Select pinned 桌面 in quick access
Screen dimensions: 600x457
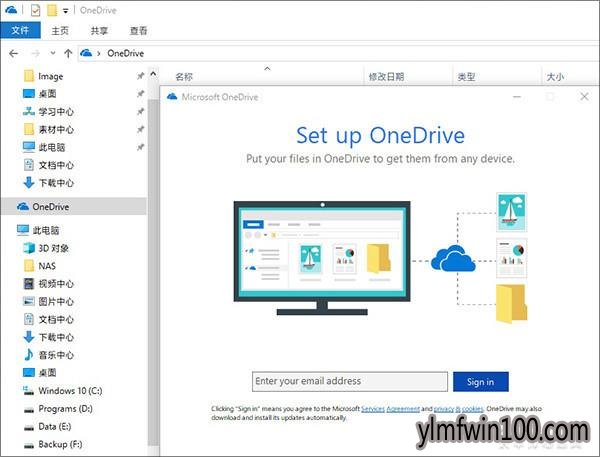click(x=39, y=94)
